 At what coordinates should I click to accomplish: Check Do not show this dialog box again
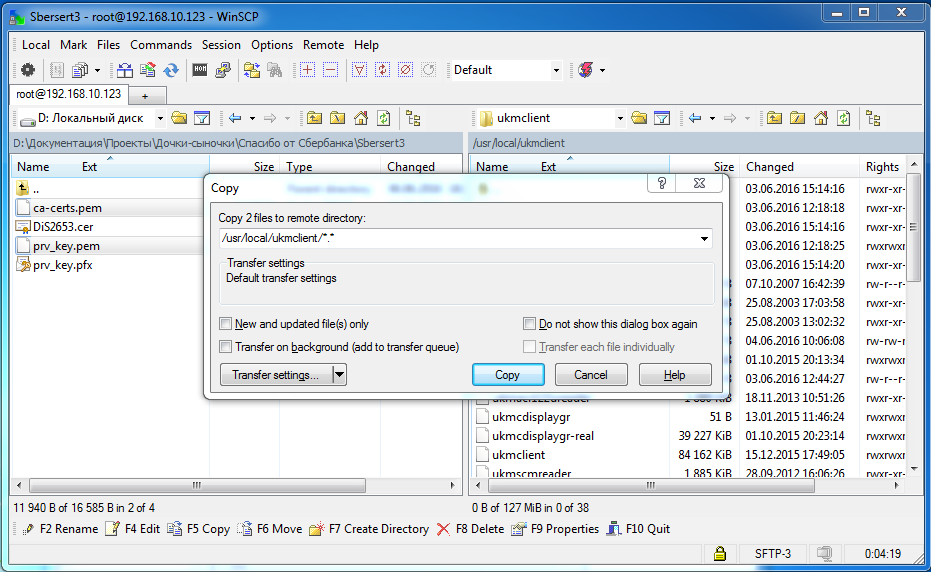pyautogui.click(x=529, y=324)
